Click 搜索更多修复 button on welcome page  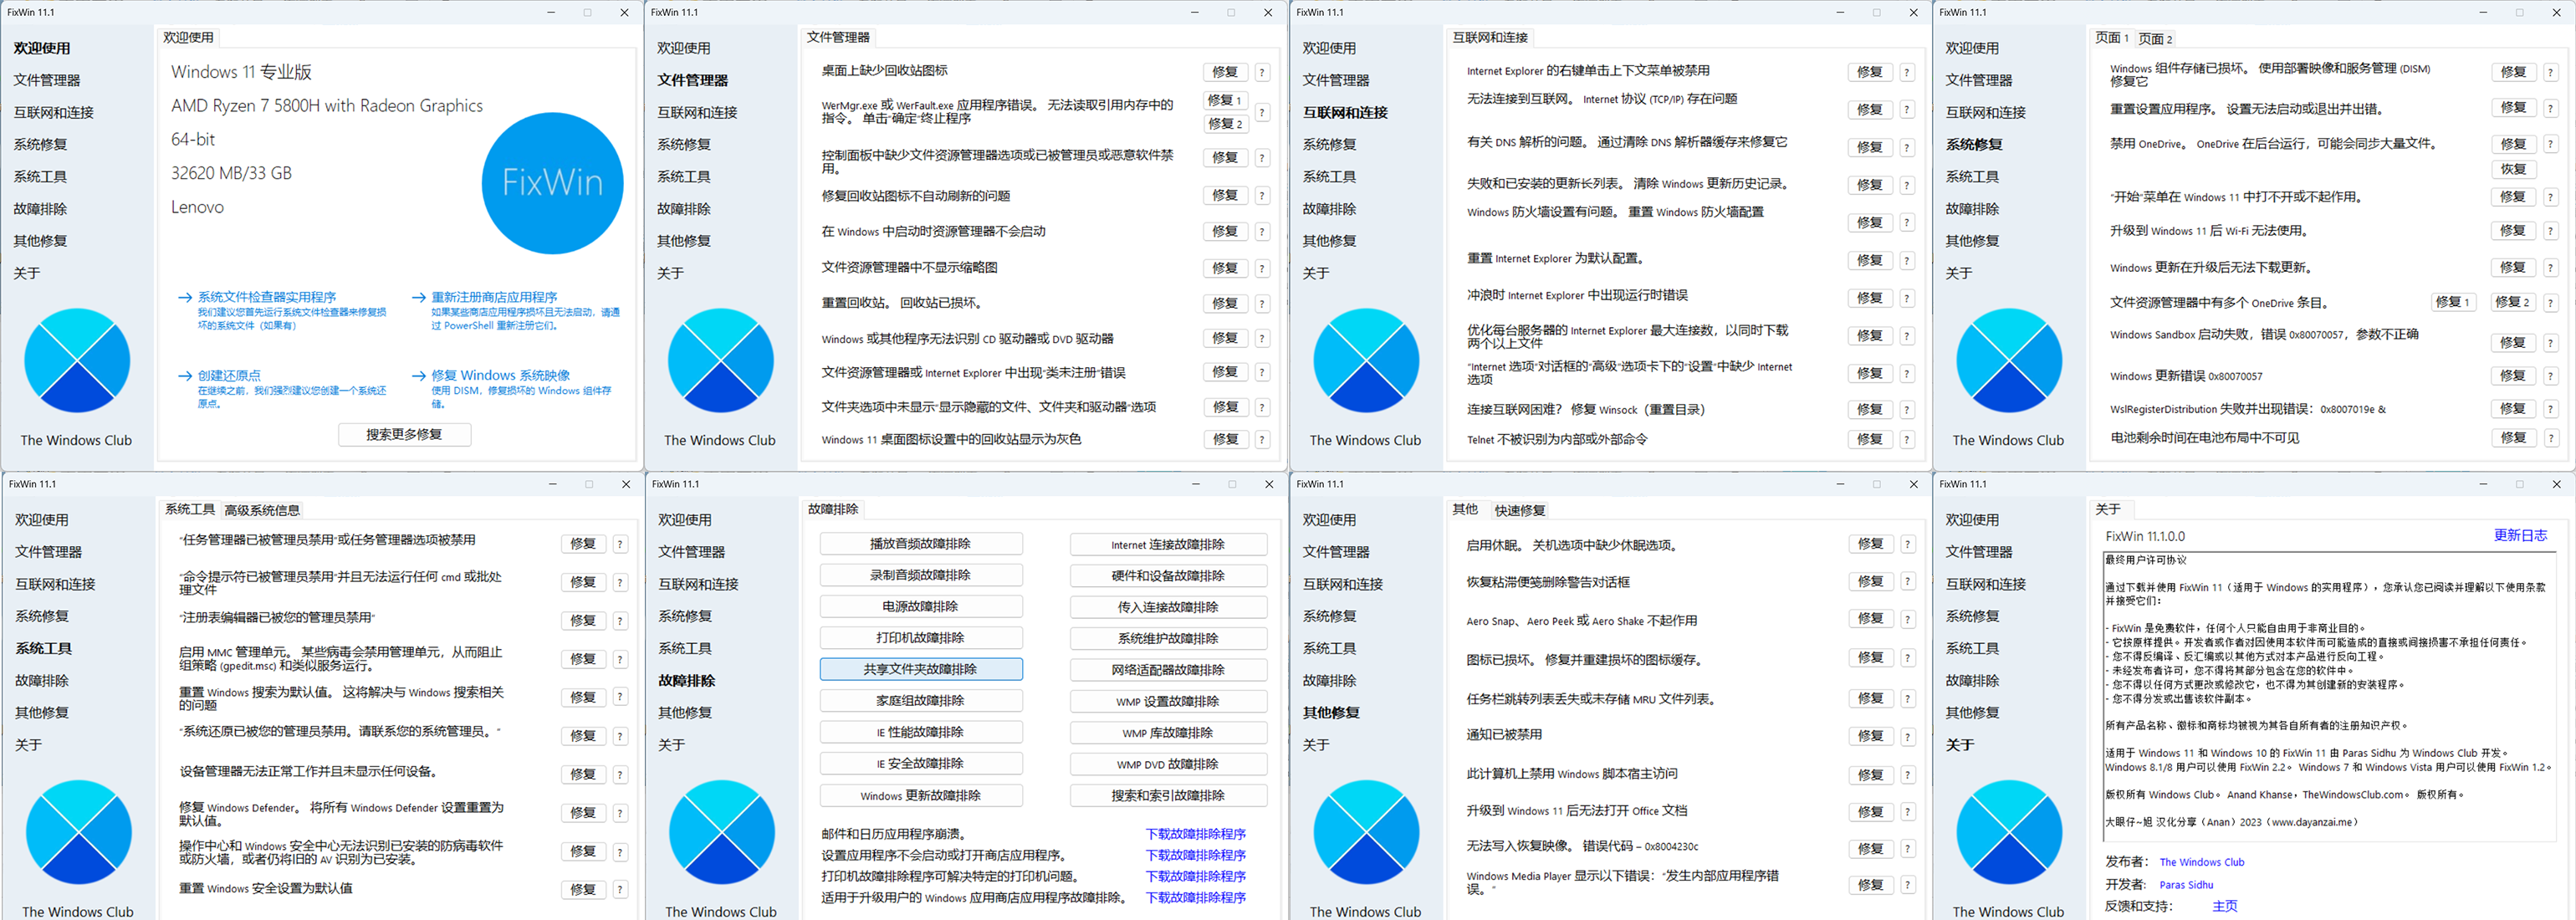tap(404, 434)
